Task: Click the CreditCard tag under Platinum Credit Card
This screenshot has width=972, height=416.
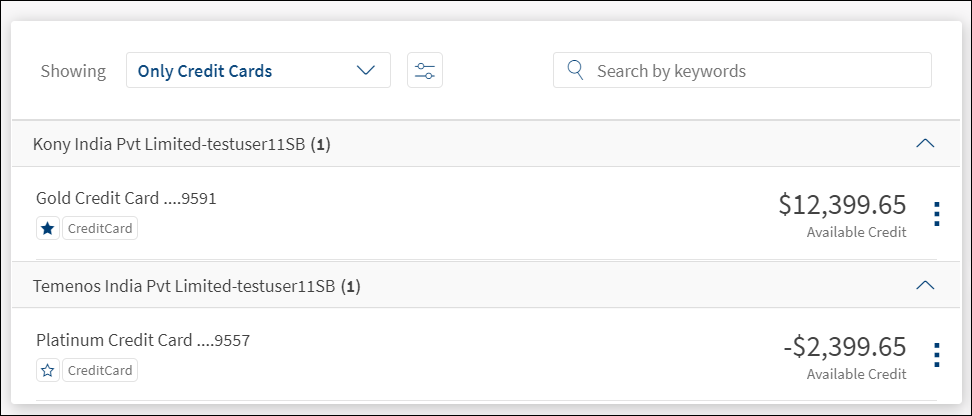Action: coord(100,371)
